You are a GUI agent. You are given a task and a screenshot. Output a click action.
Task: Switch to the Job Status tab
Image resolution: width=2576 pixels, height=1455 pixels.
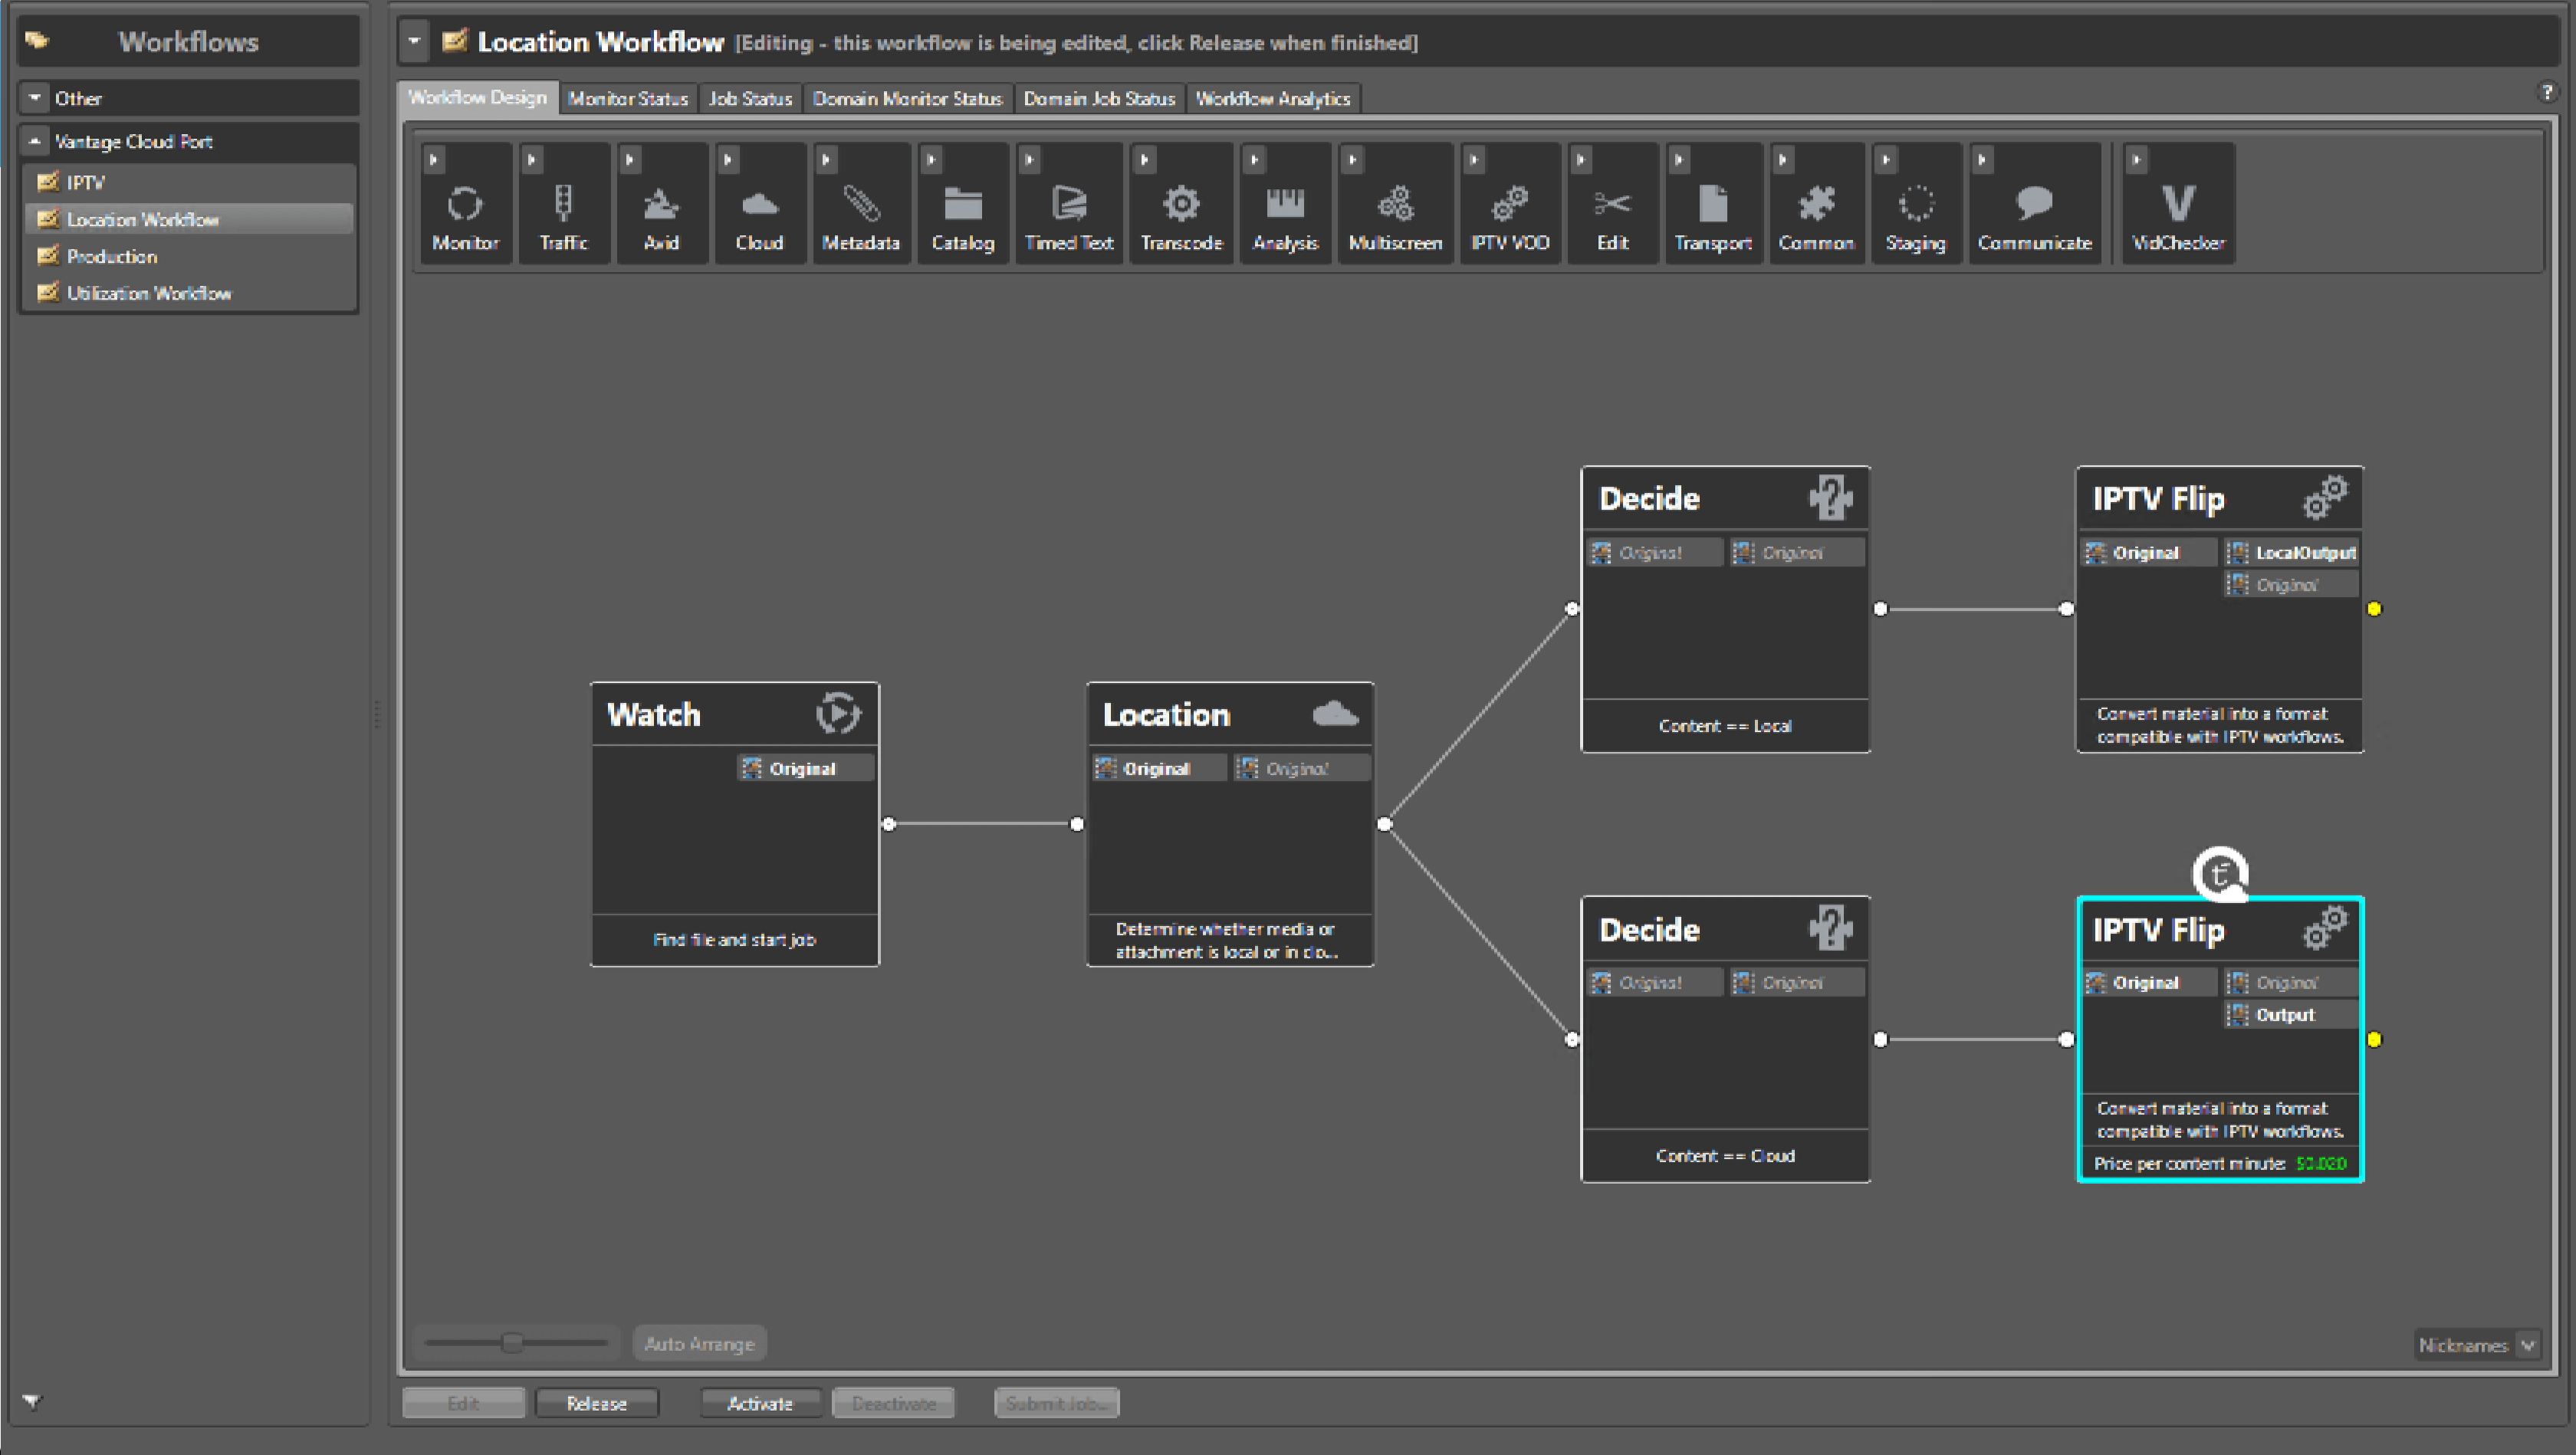[750, 98]
